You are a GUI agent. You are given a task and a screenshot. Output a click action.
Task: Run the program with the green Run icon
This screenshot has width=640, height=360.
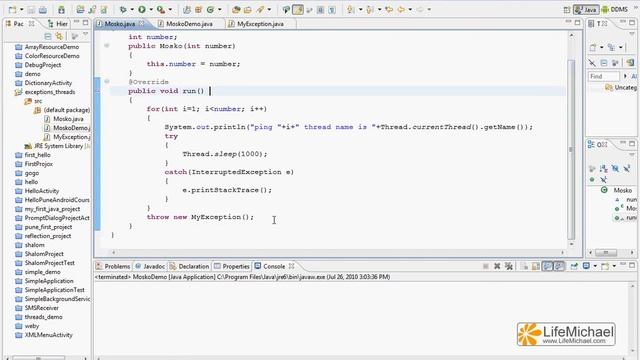(x=142, y=9)
